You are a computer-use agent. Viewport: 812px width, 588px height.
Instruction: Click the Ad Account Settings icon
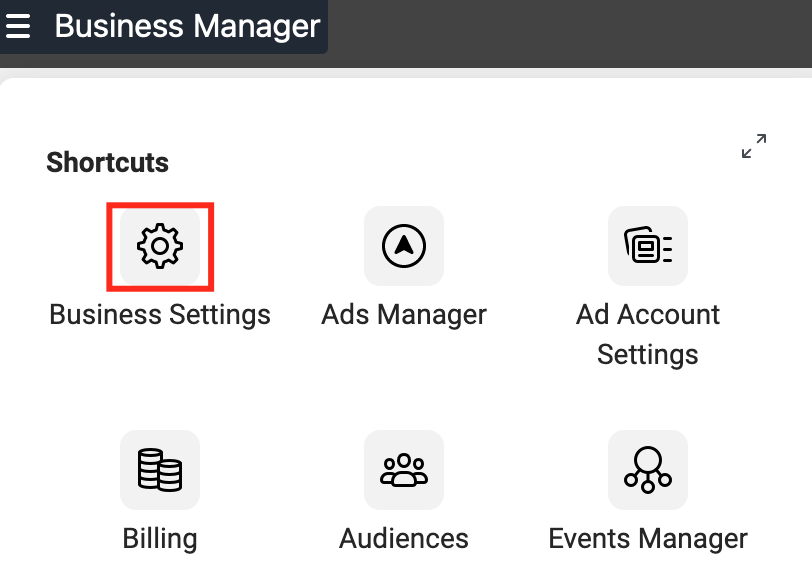point(648,246)
